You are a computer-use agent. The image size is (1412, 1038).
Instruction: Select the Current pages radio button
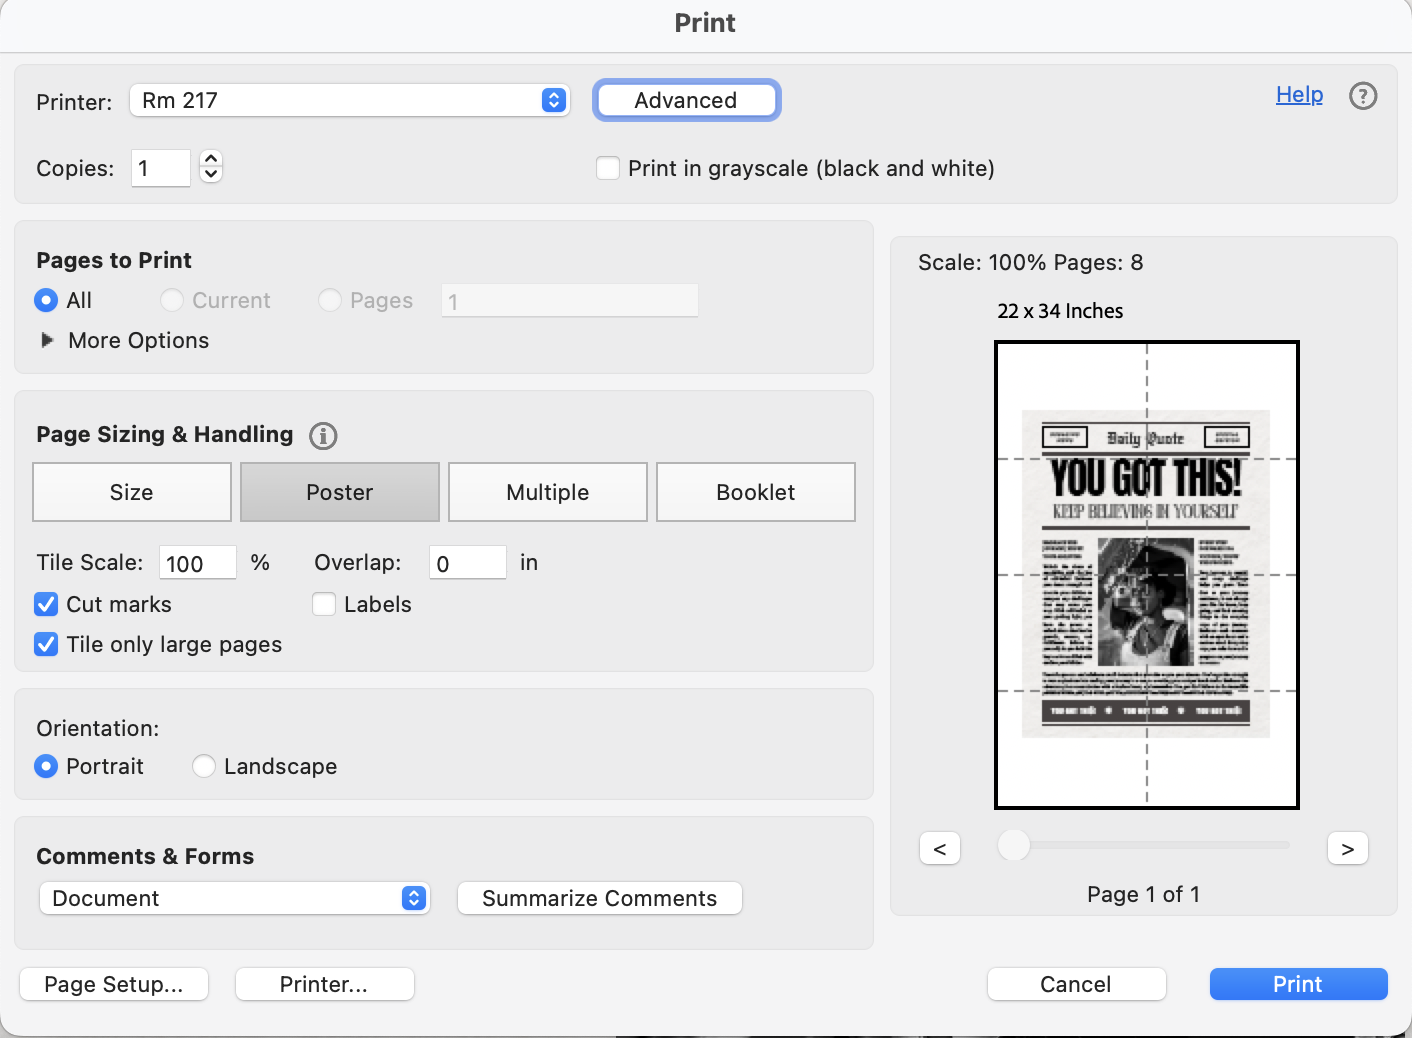171,300
